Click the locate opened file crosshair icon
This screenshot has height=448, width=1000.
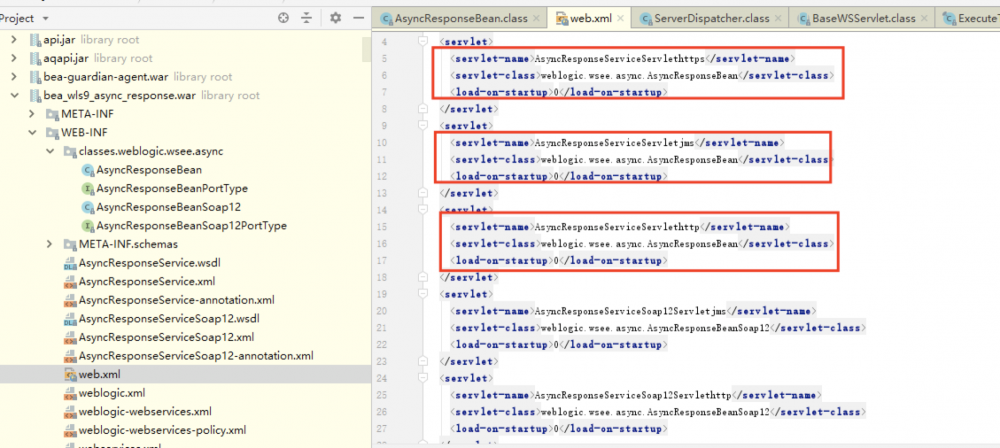pos(284,19)
